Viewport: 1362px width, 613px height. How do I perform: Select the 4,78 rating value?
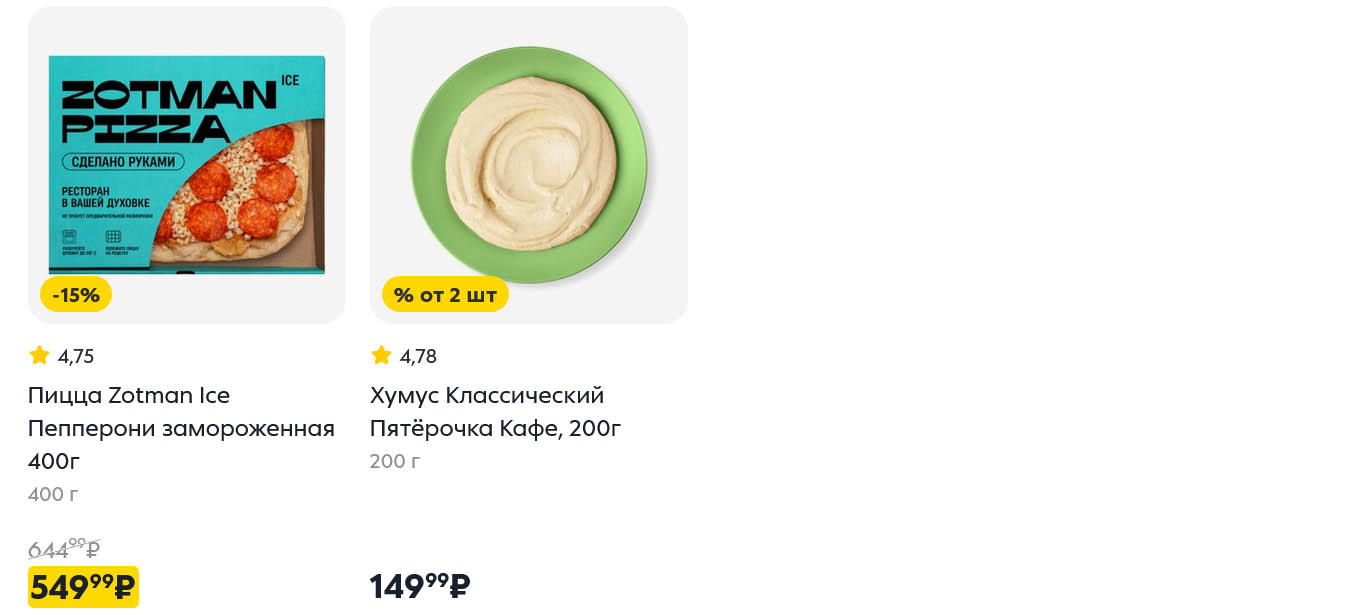point(418,356)
